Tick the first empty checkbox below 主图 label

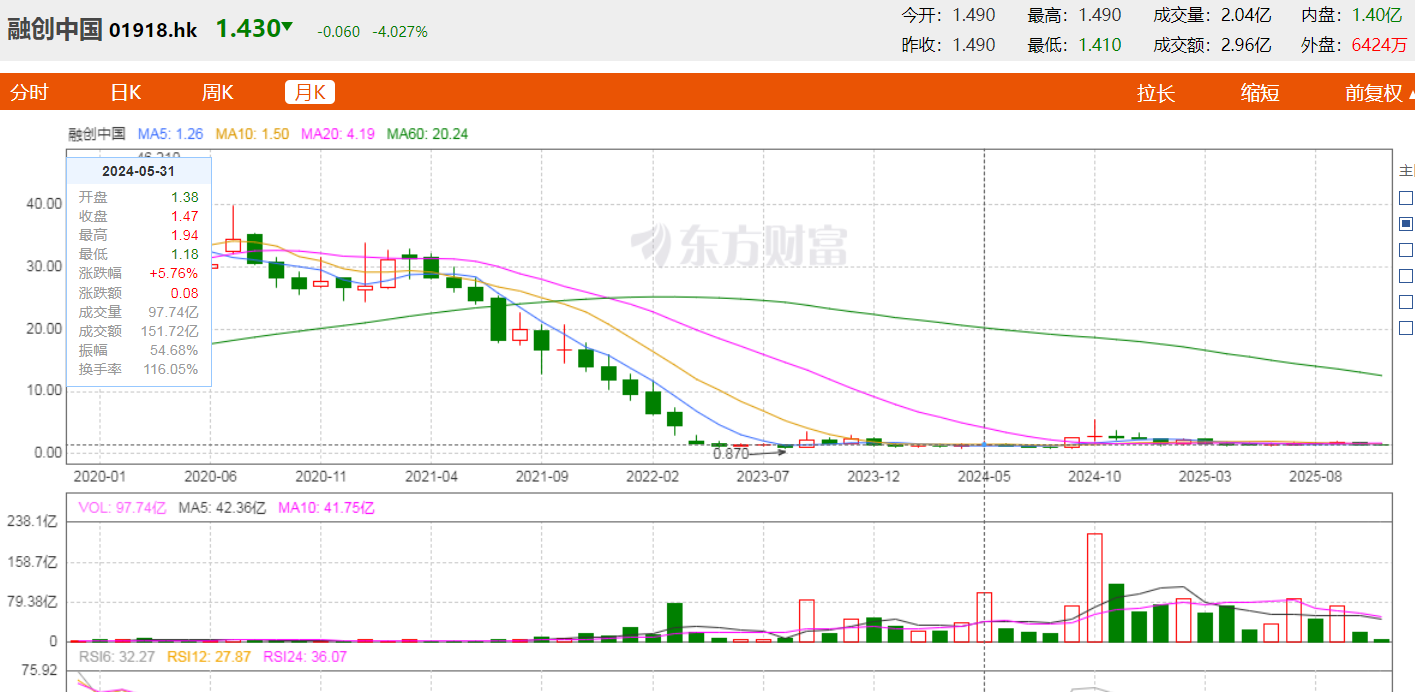point(1406,198)
